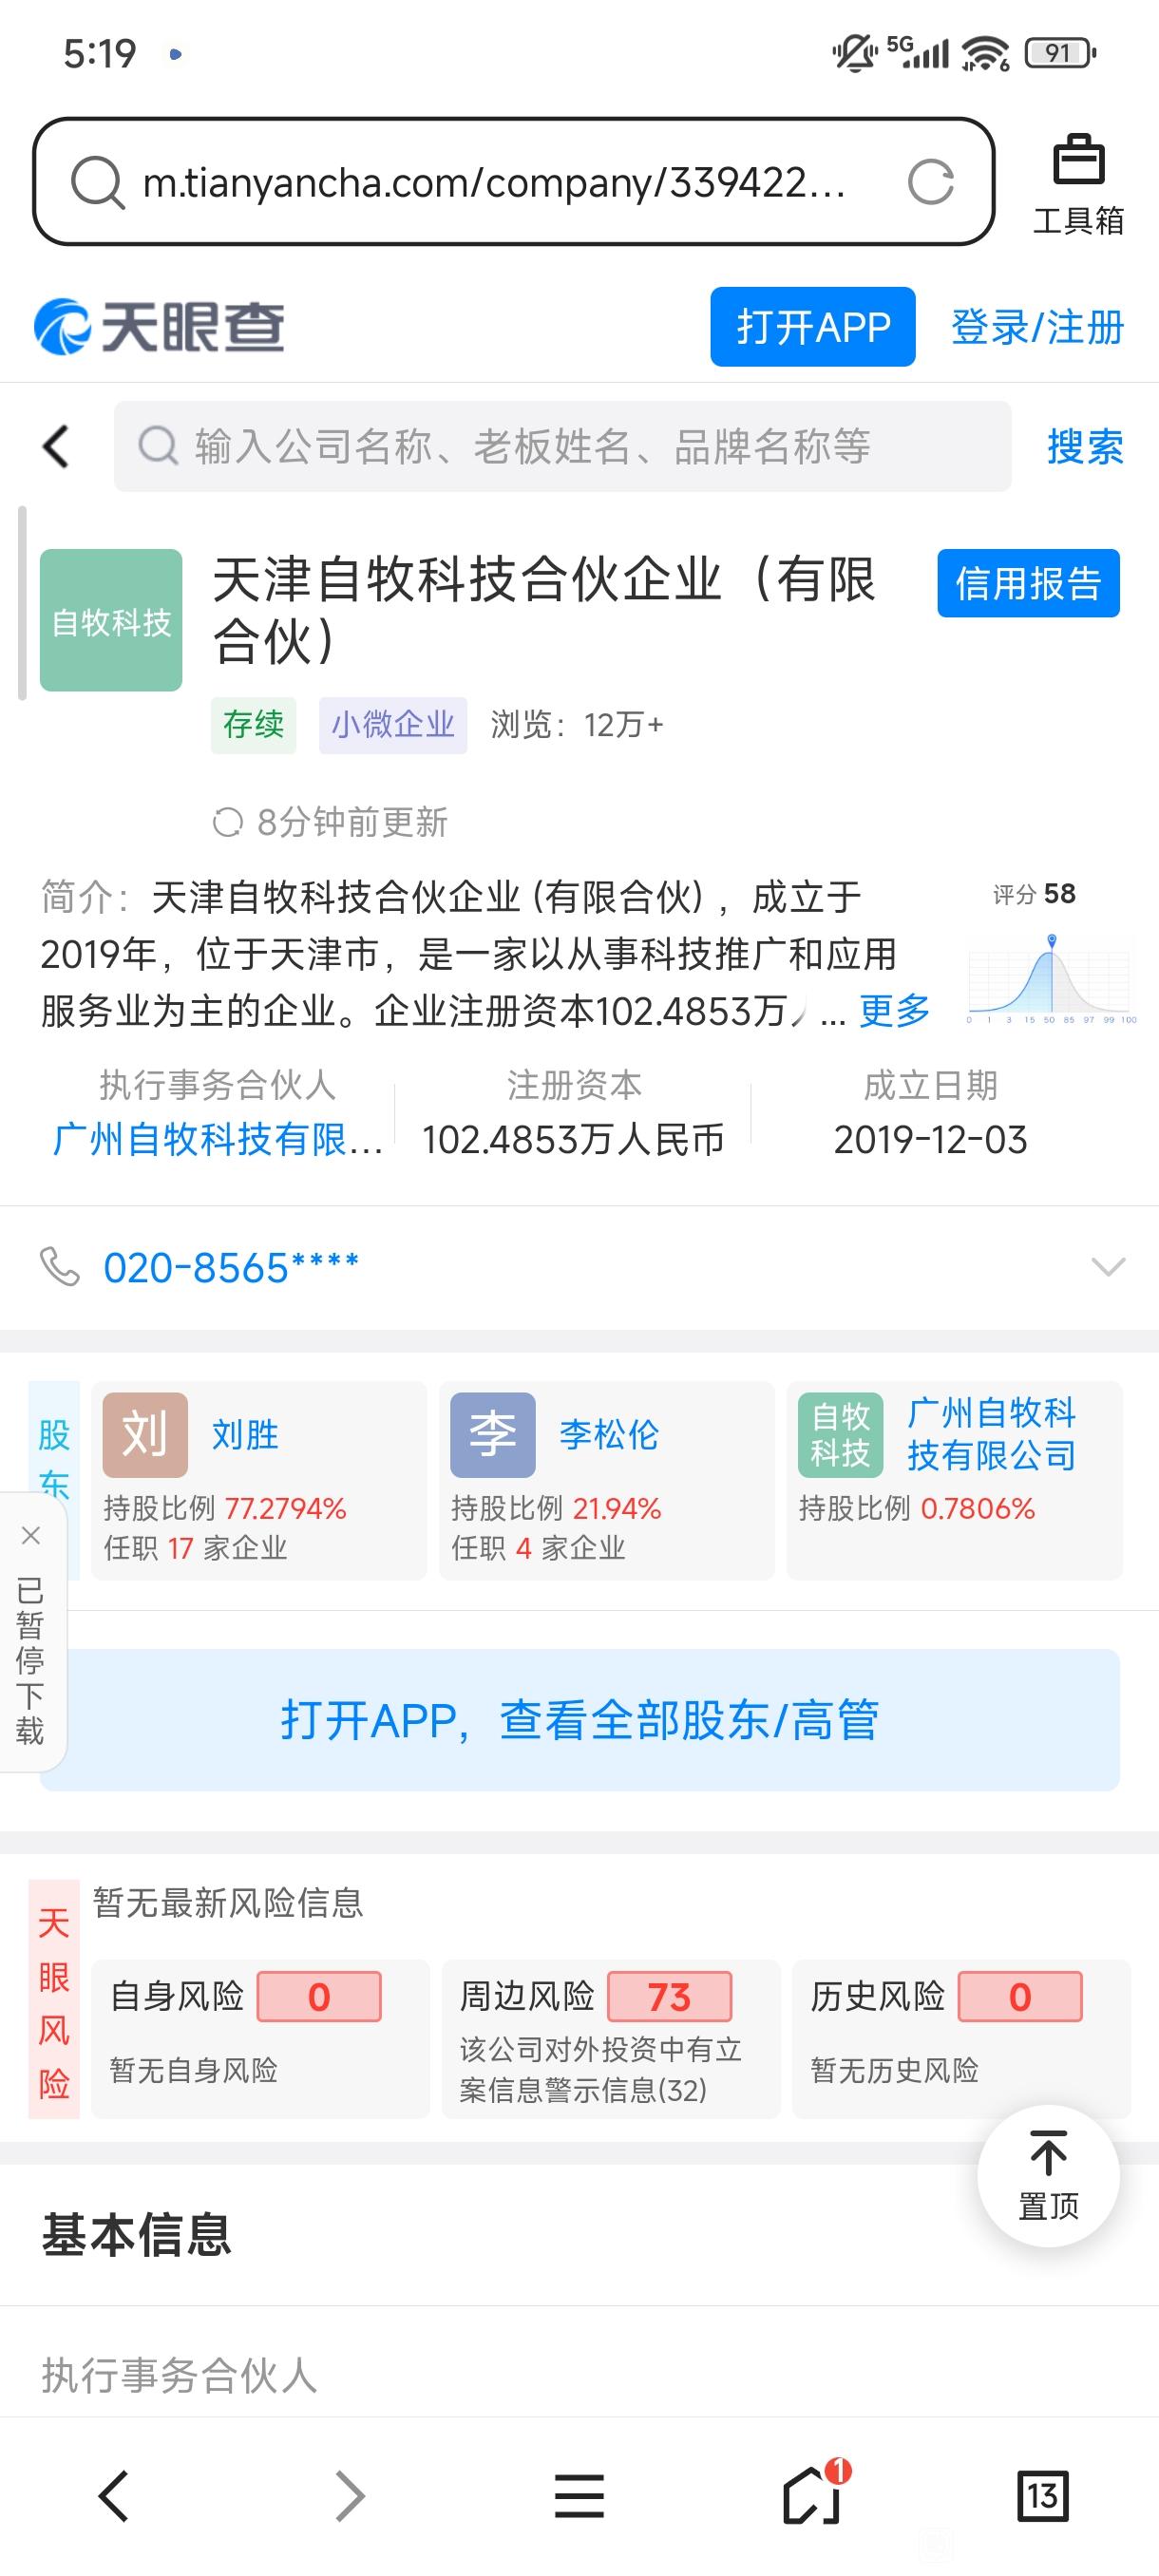Open the 信用报告 credit report
1159x2576 pixels.
(x=1028, y=583)
